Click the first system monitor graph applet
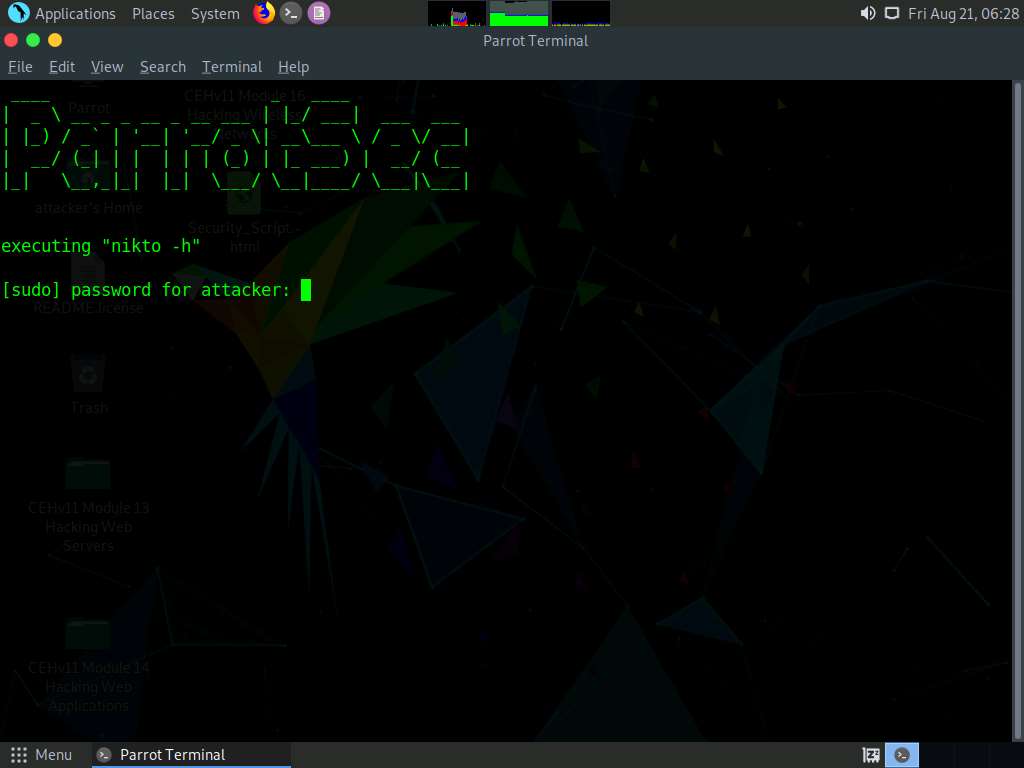Screen dimensions: 1024x768 point(456,13)
